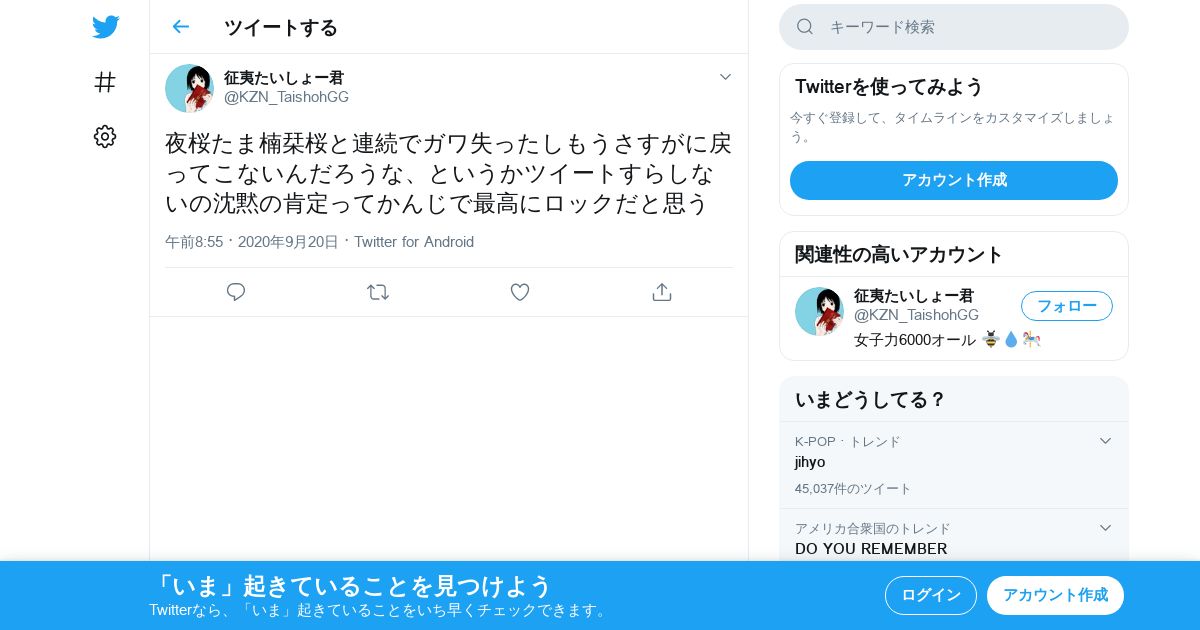Expand options for the DO YOU REMEMBER trend
This screenshot has width=1200, height=630.
(1105, 528)
